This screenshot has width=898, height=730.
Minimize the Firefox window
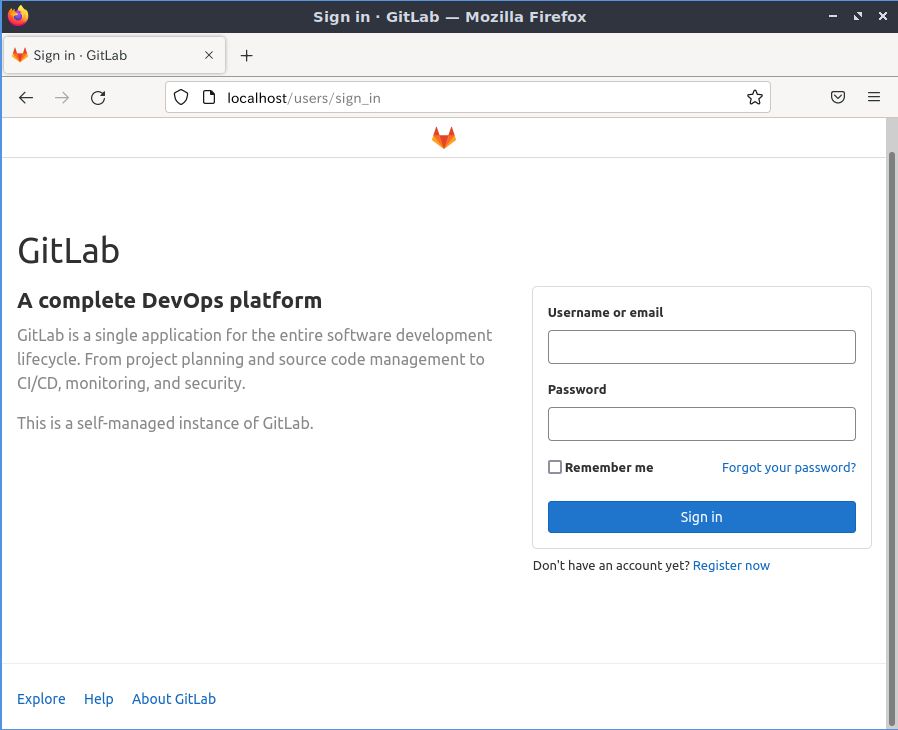833,17
